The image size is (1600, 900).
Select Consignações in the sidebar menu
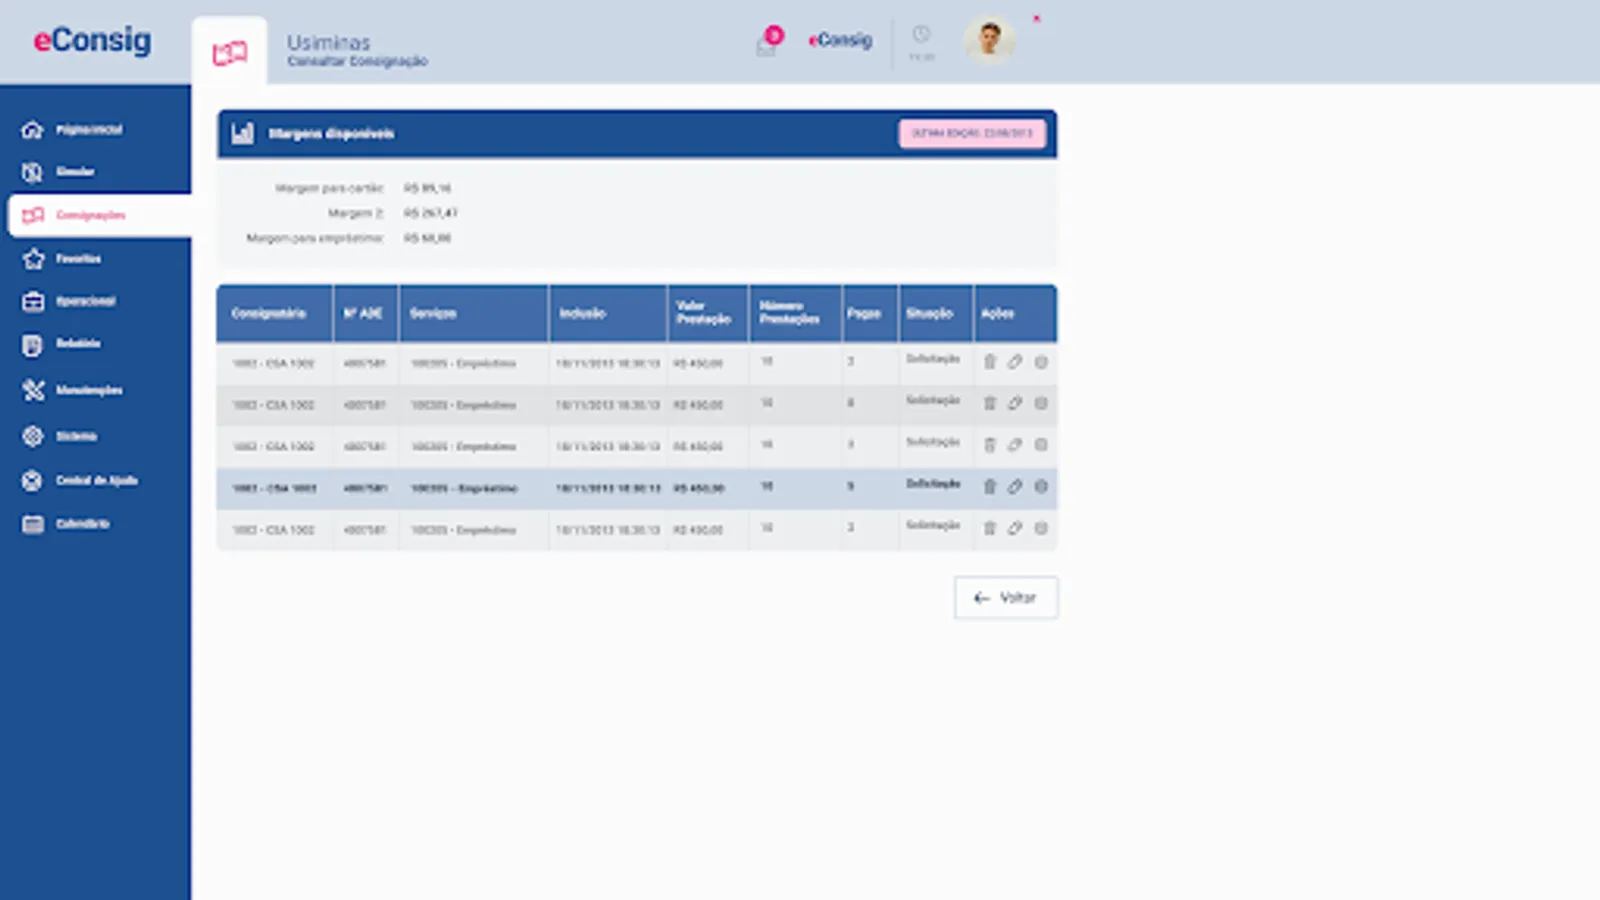pos(92,214)
